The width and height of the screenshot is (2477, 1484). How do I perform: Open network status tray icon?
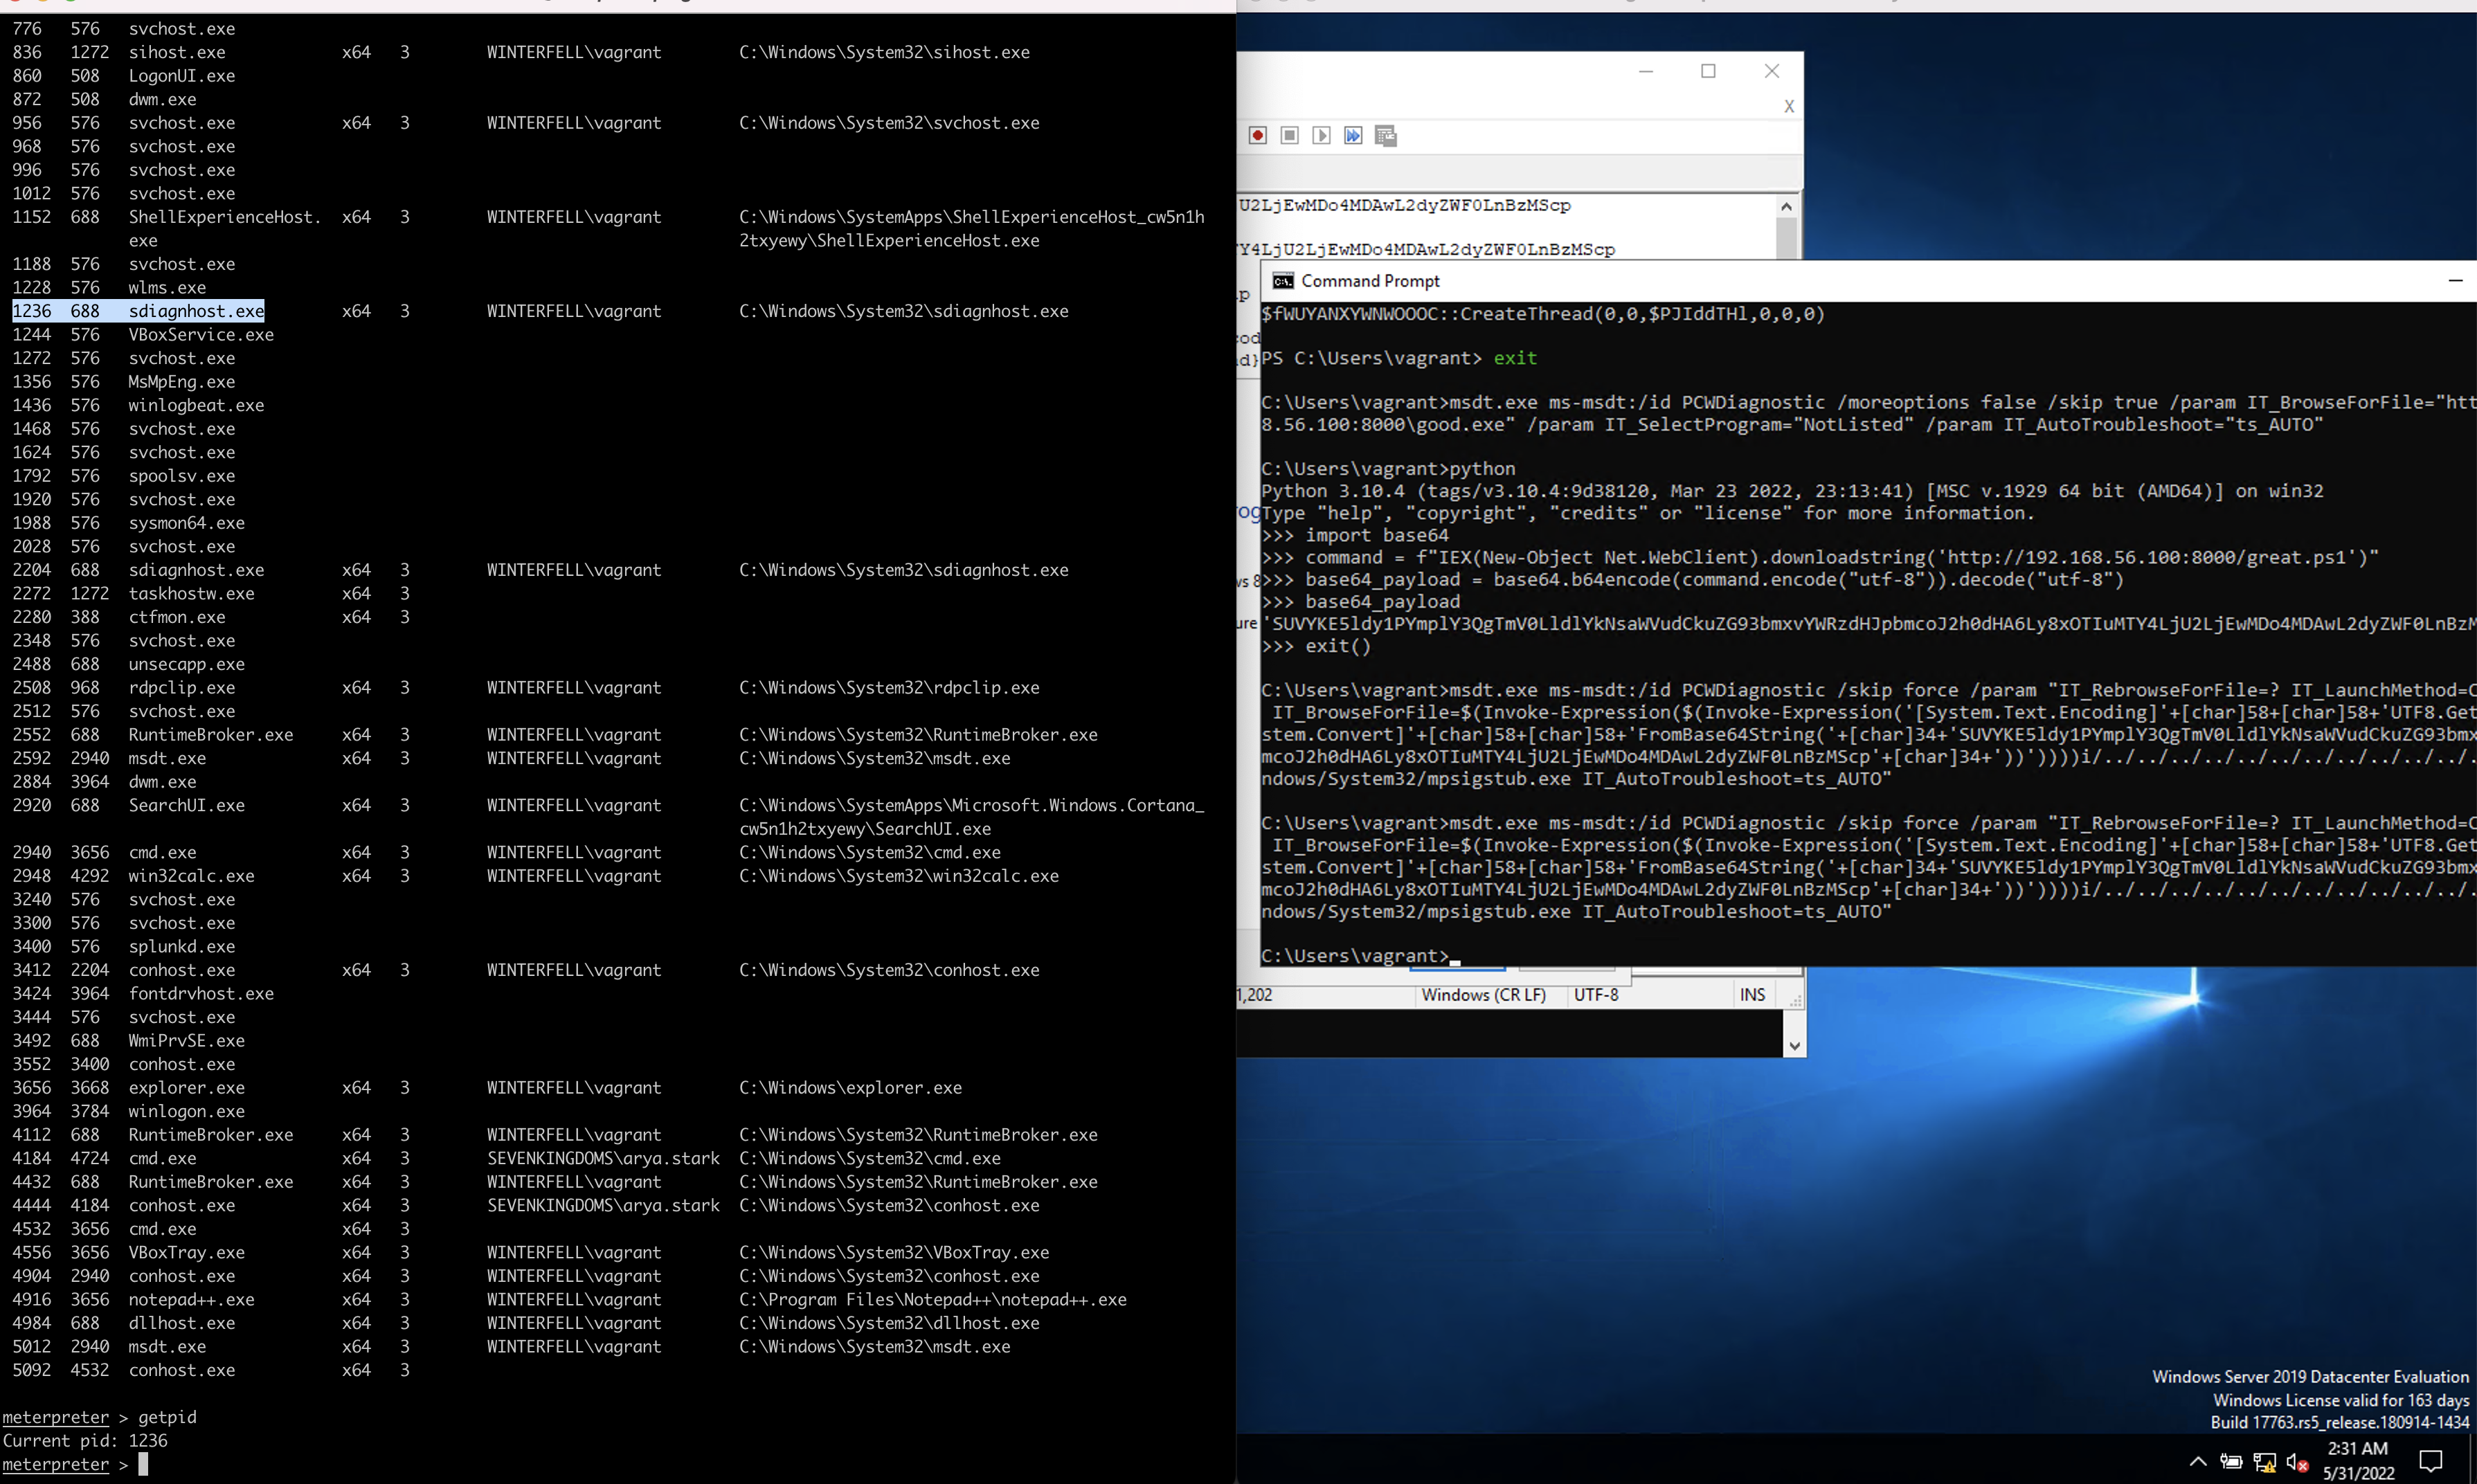pyautogui.click(x=2264, y=1462)
